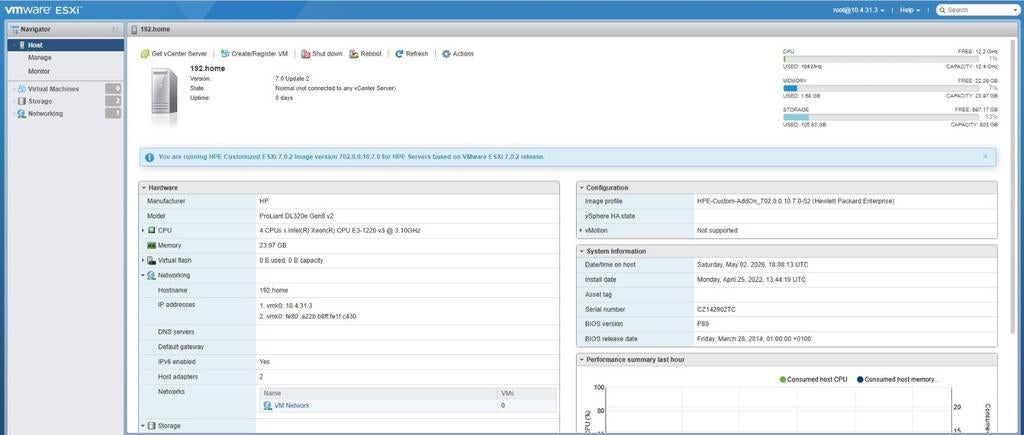Click the Navigator panel title icon
The height and width of the screenshot is (435, 1024).
coord(14,29)
